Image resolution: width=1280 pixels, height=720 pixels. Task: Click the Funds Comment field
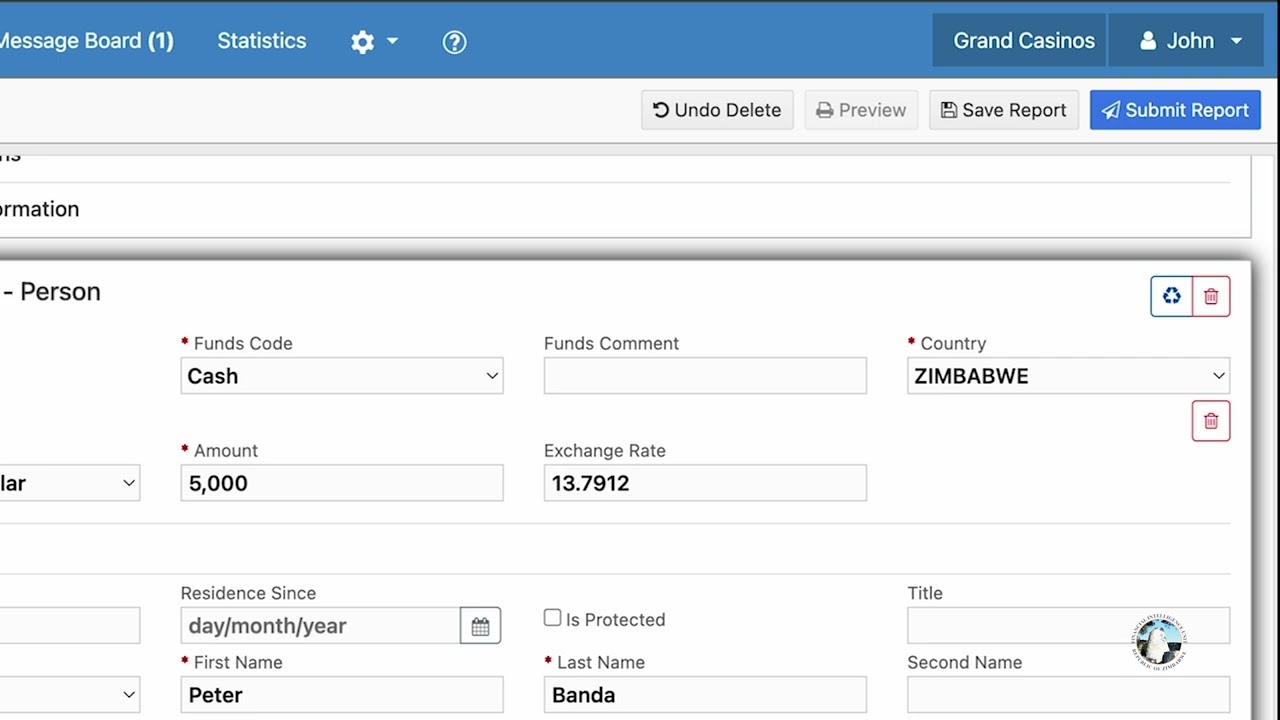click(705, 376)
